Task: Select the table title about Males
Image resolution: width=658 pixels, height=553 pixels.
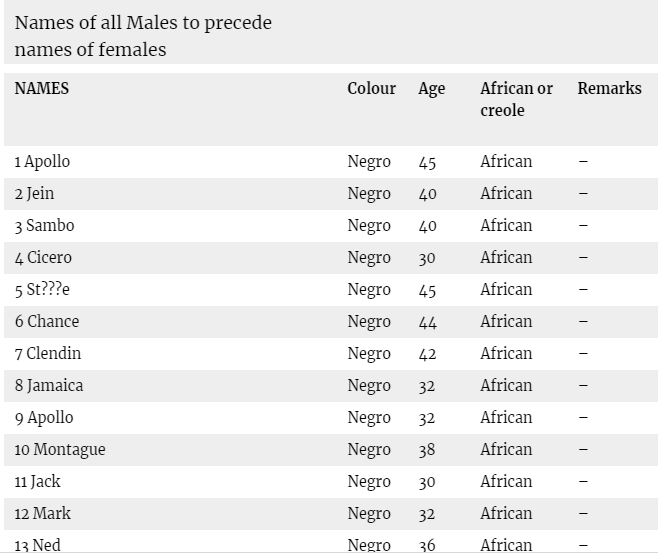Action: tap(143, 35)
